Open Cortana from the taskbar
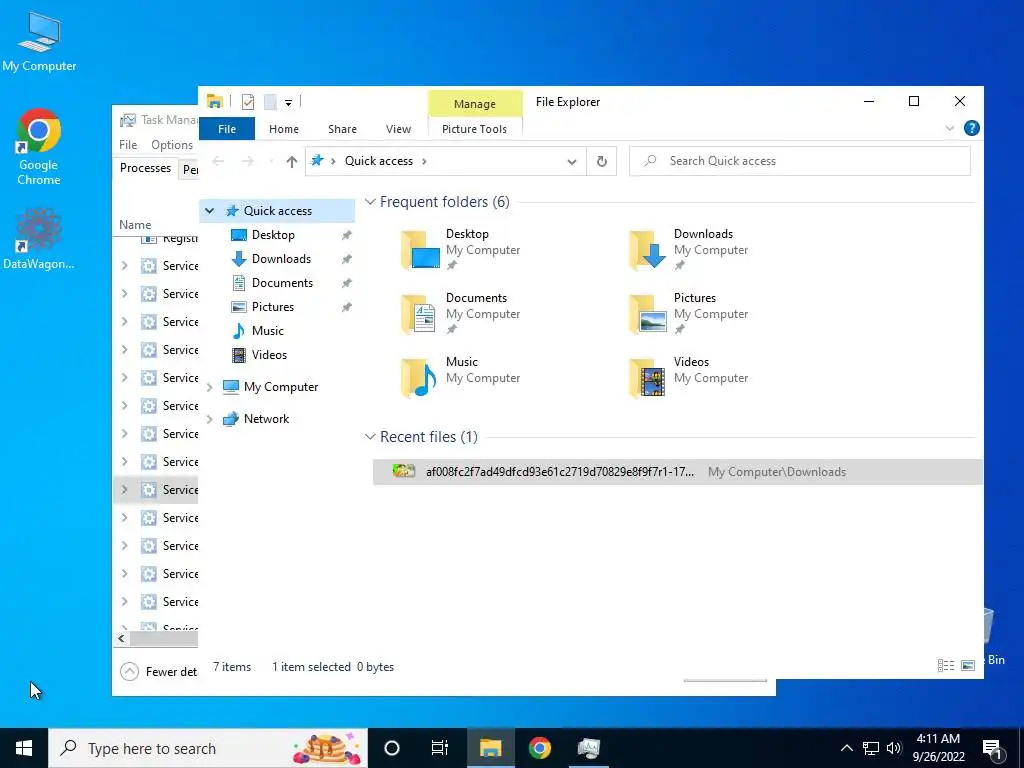1024x768 pixels. (x=392, y=748)
